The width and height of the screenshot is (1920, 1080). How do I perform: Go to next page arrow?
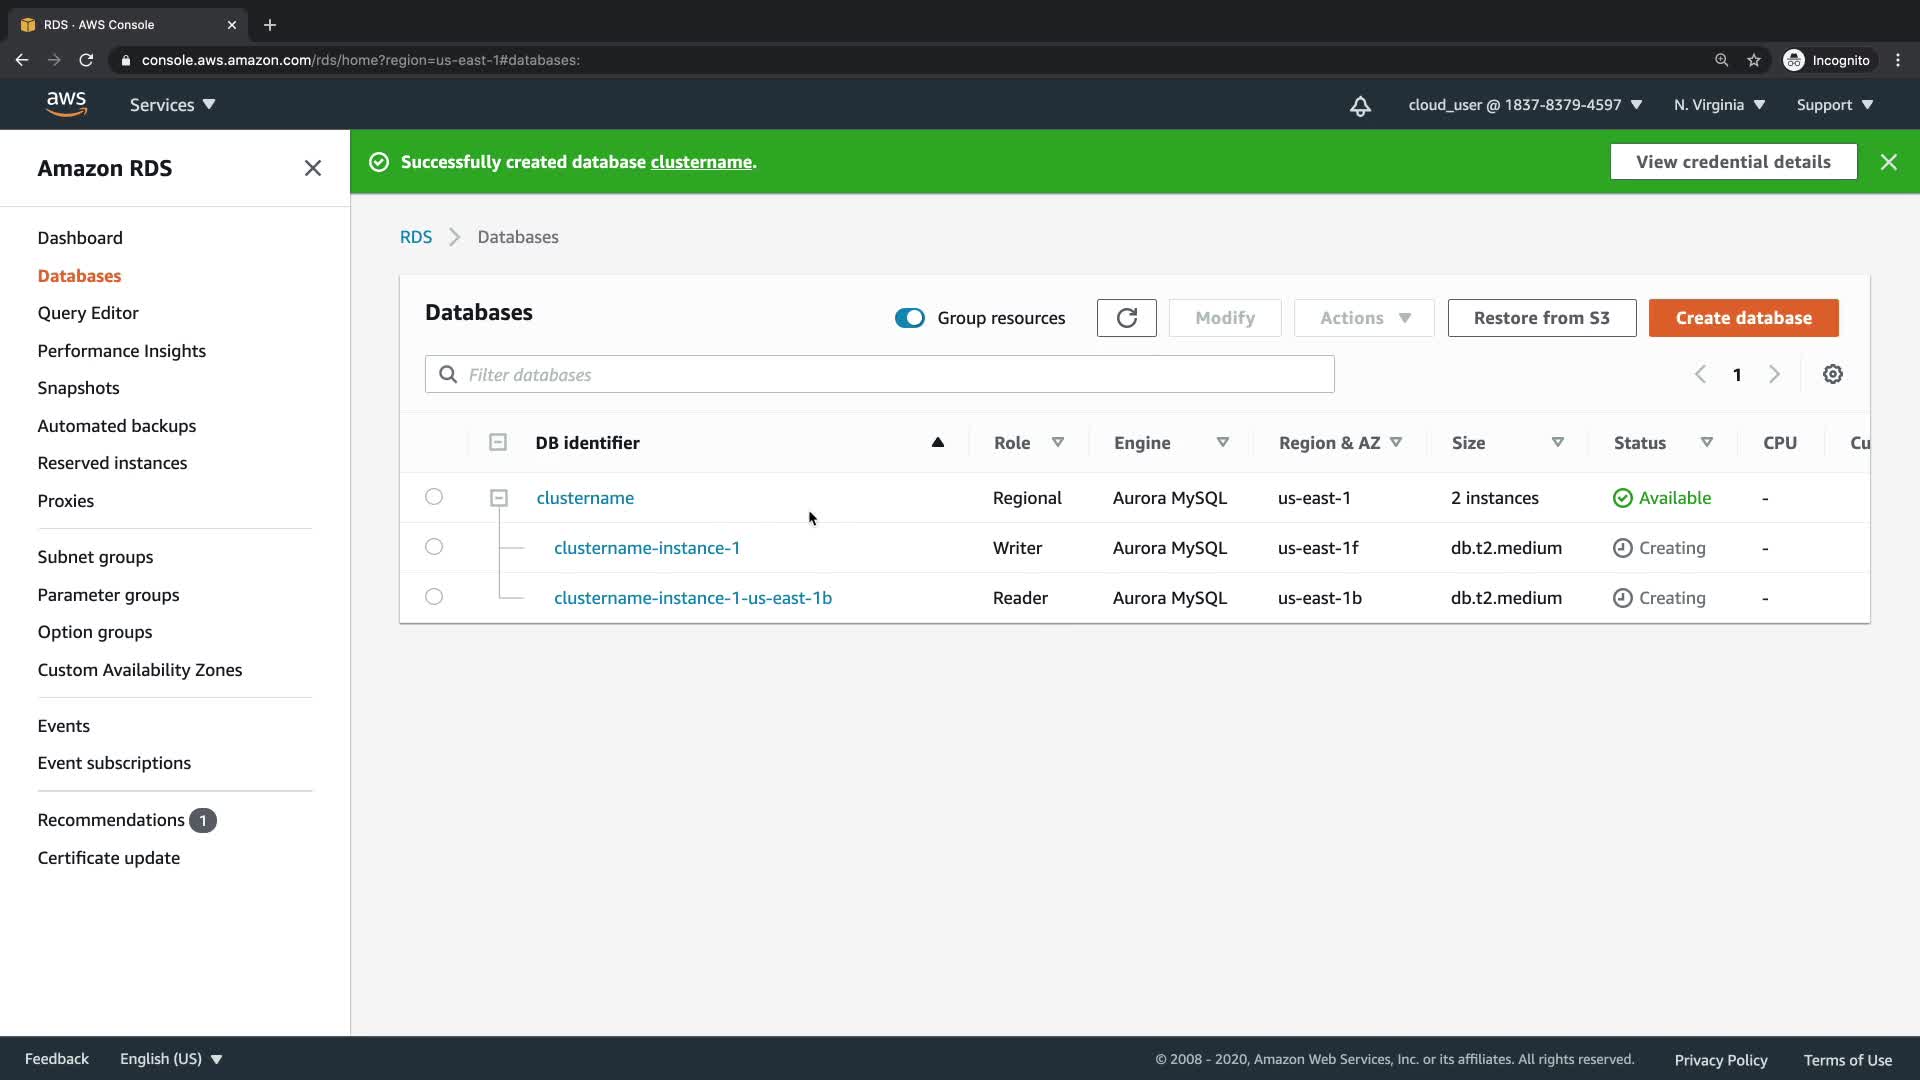[x=1774, y=374]
